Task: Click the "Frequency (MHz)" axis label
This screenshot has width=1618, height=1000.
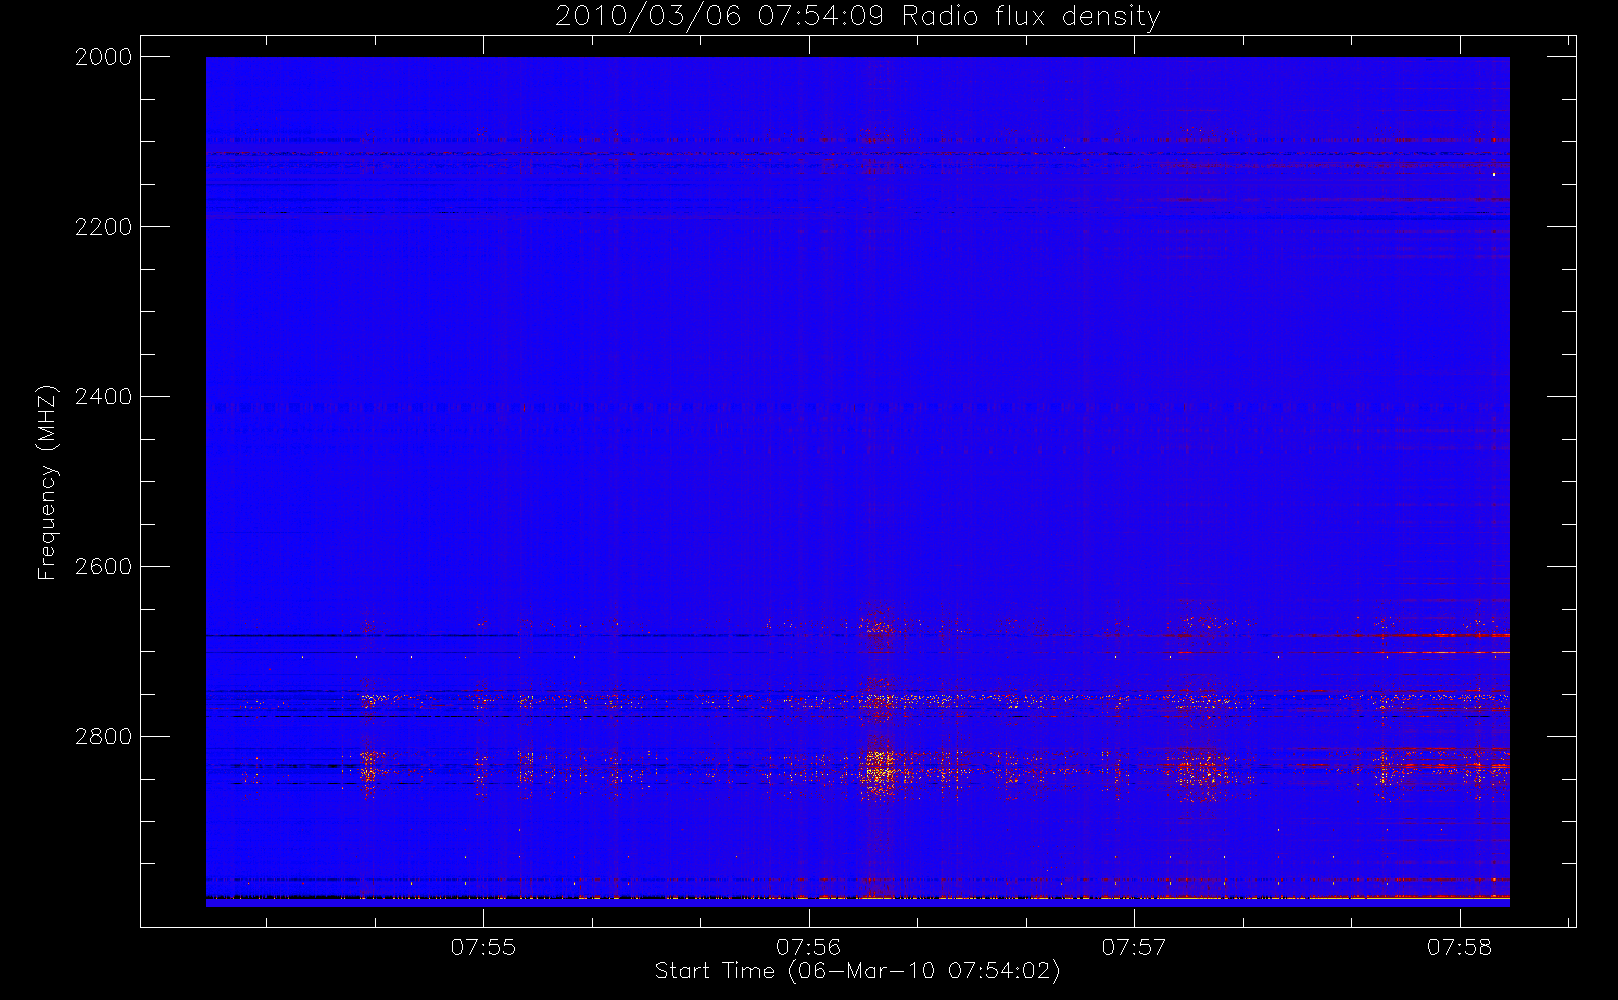Action: (x=46, y=482)
